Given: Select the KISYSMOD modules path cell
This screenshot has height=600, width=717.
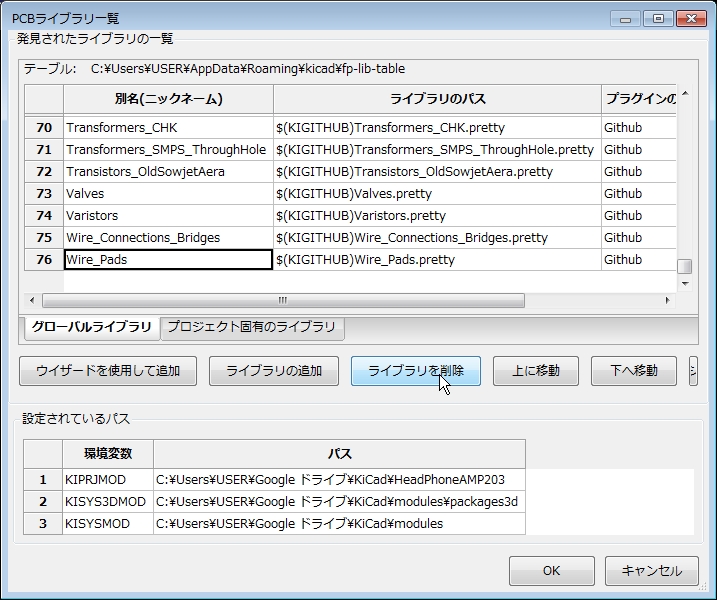Looking at the screenshot, I should click(339, 524).
